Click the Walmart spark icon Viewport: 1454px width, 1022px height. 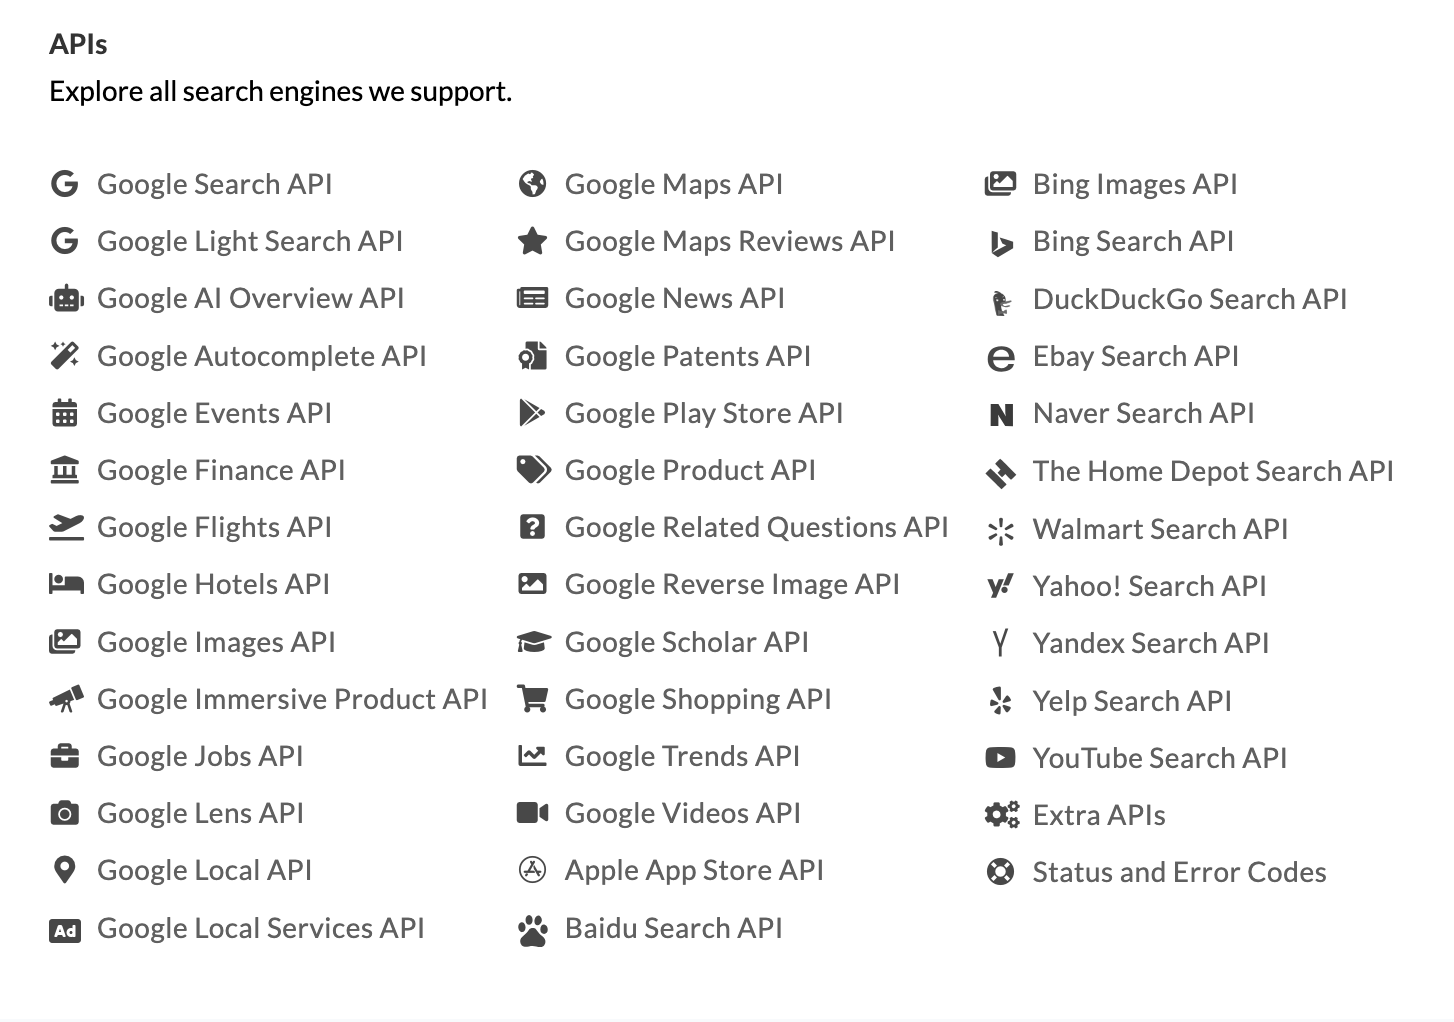(1000, 530)
